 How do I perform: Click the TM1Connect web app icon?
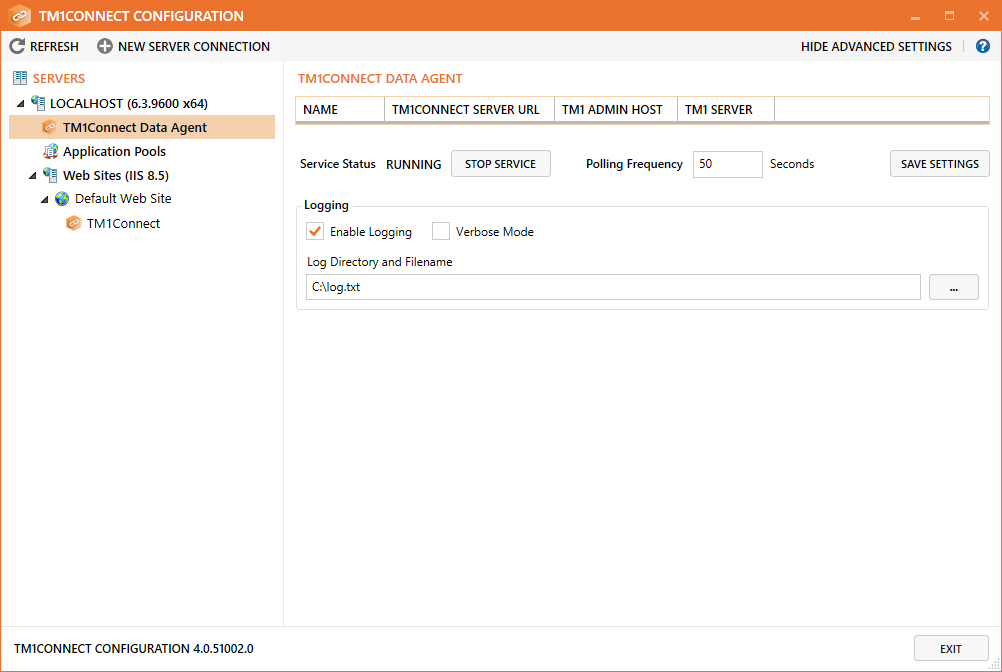pyautogui.click(x=74, y=223)
